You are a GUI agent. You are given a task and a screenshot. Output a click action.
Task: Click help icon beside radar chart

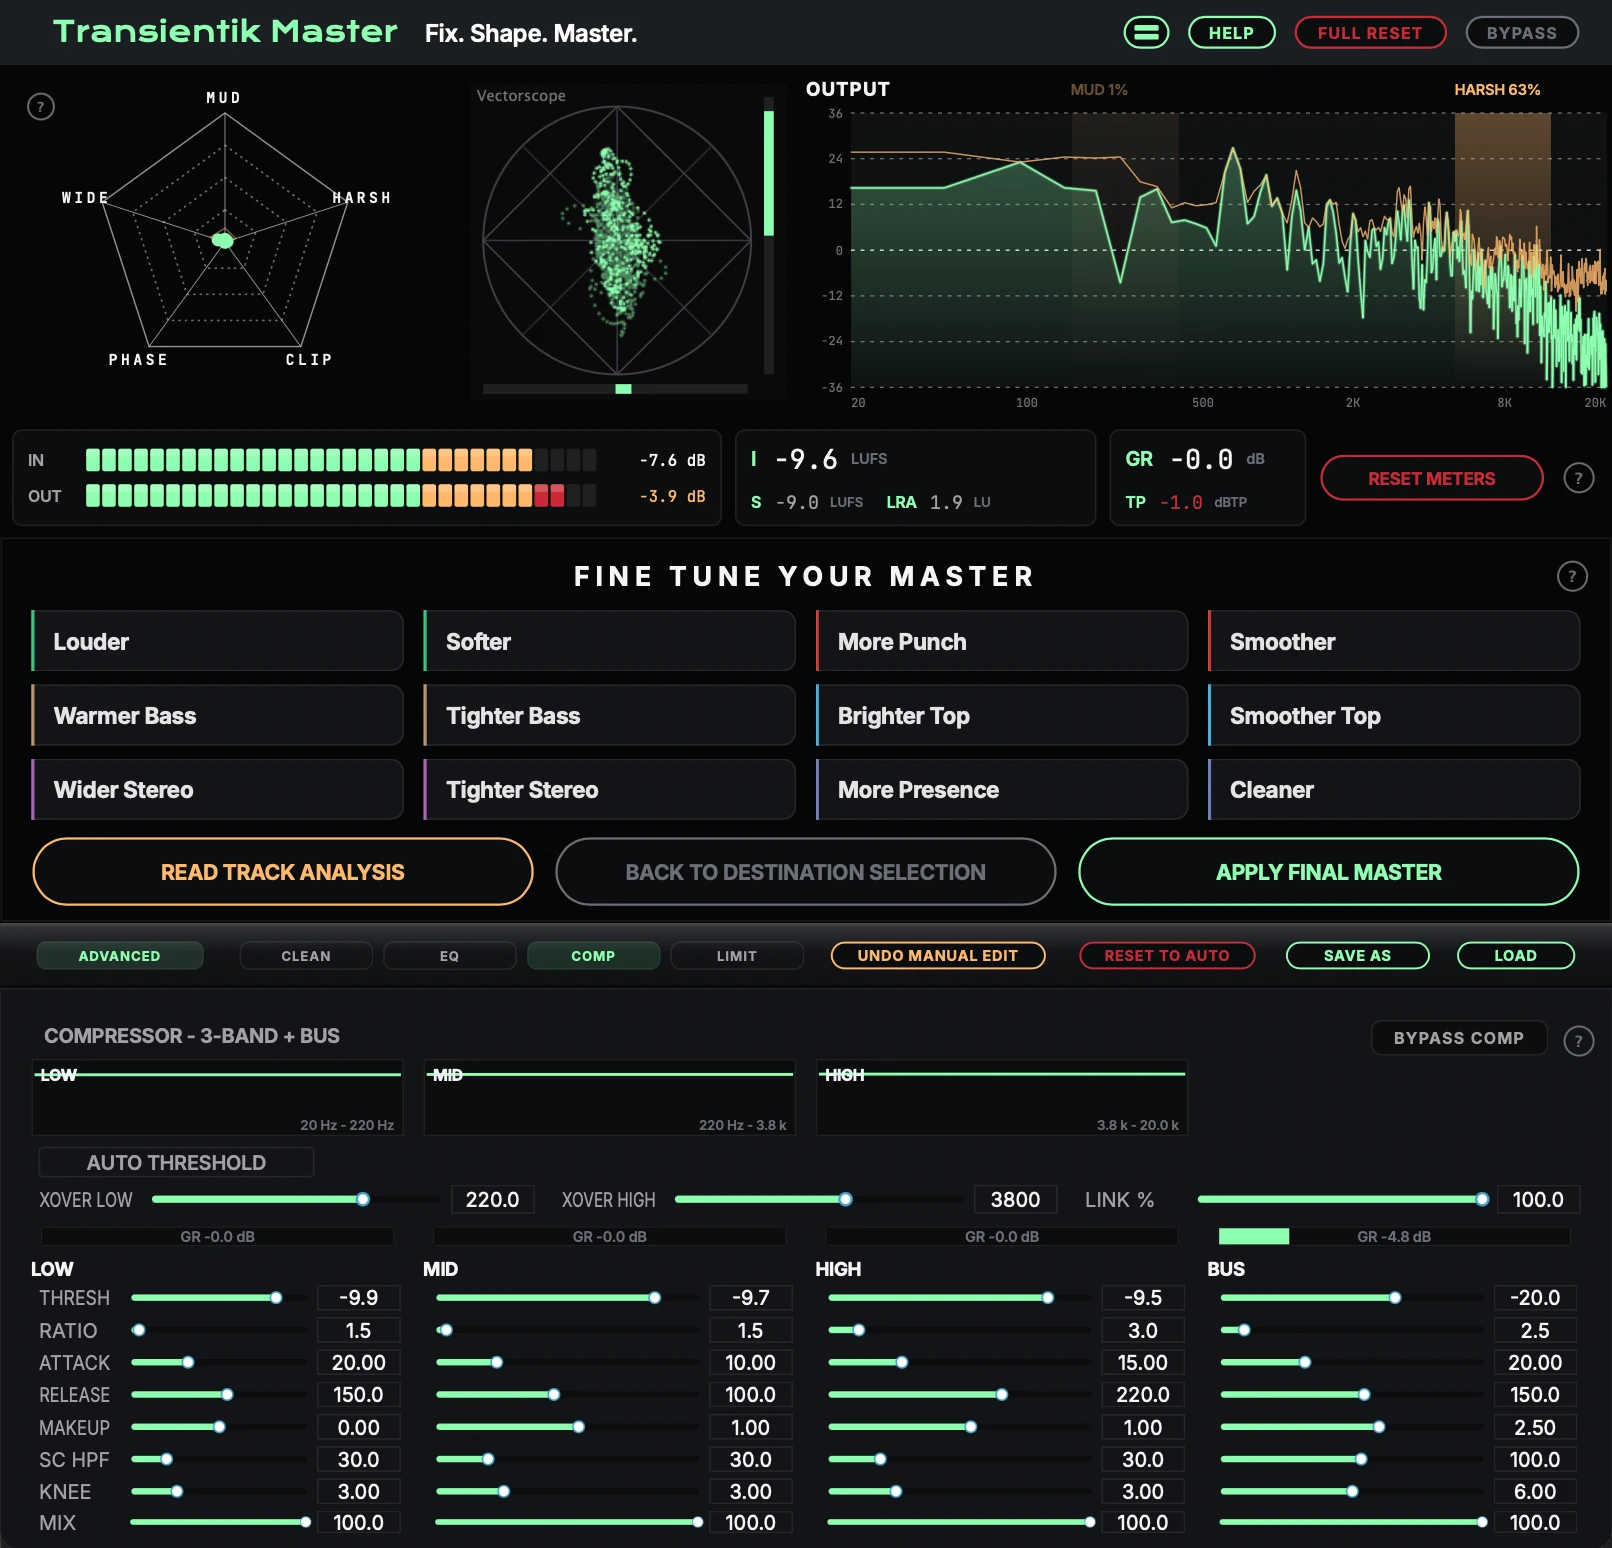(41, 107)
